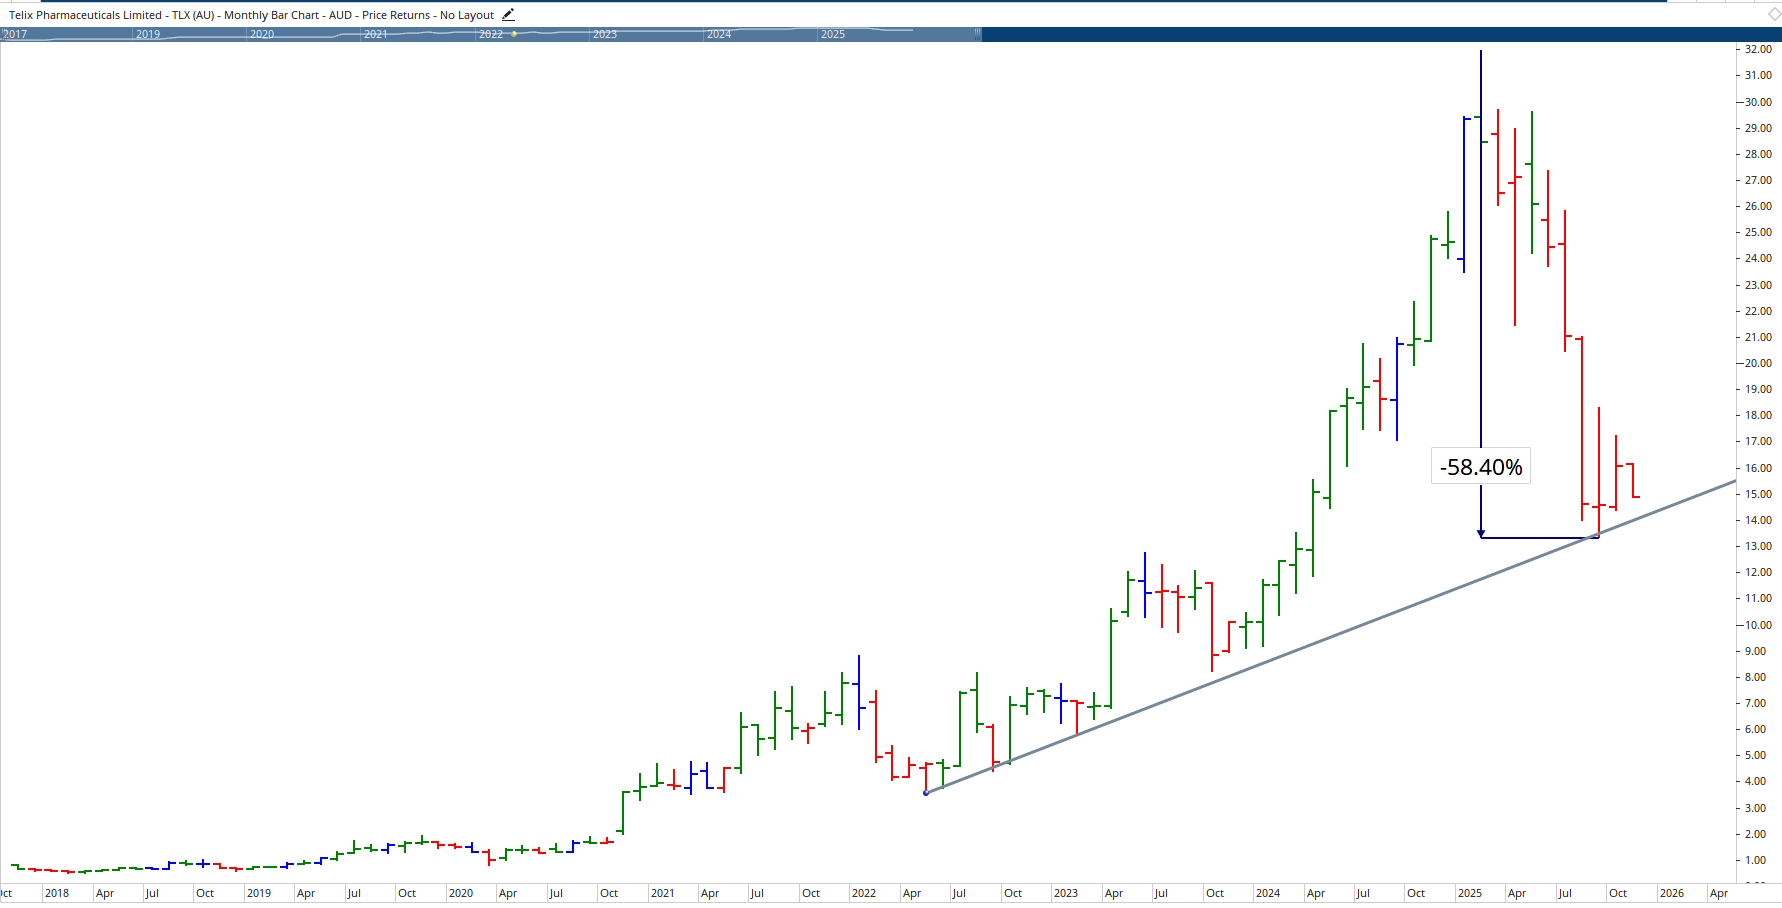Click the 32.00 value on the price axis

click(1757, 48)
